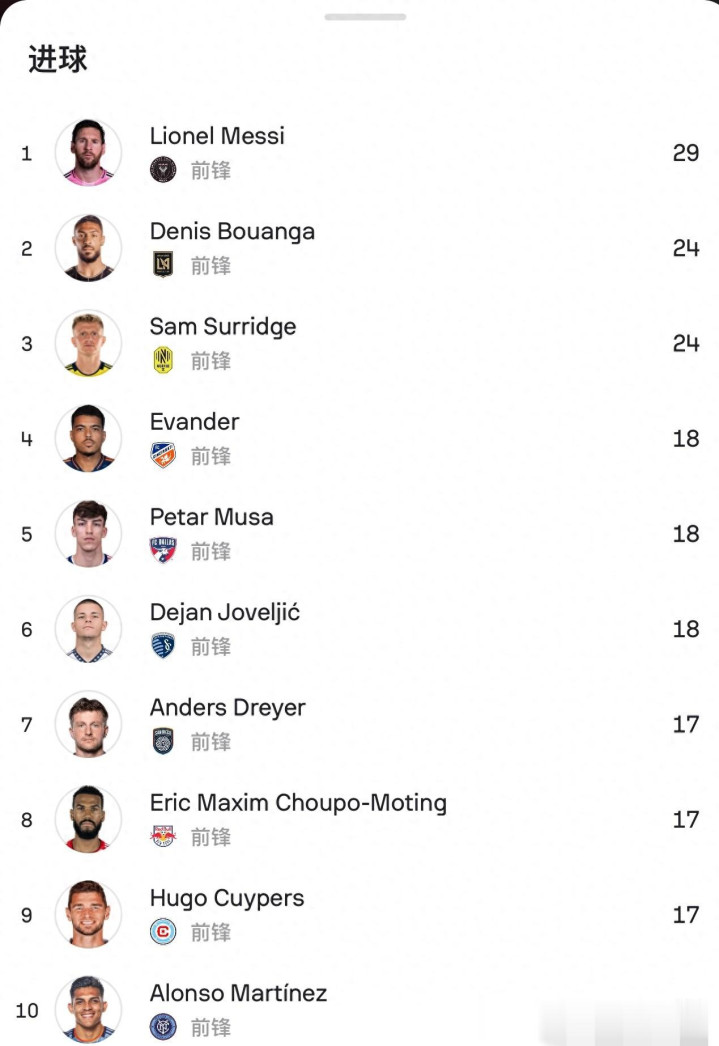Tap Messi's goal count of 29

(x=685, y=153)
